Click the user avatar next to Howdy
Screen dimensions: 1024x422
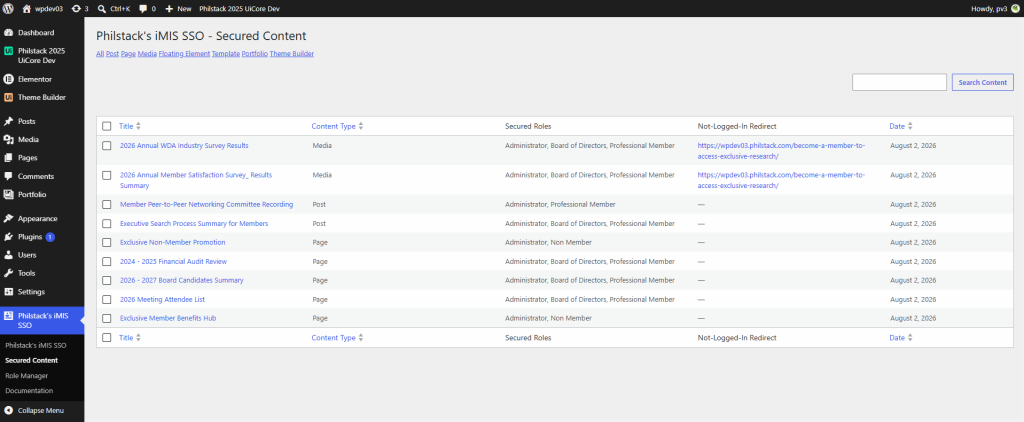pyautogui.click(x=1015, y=8)
